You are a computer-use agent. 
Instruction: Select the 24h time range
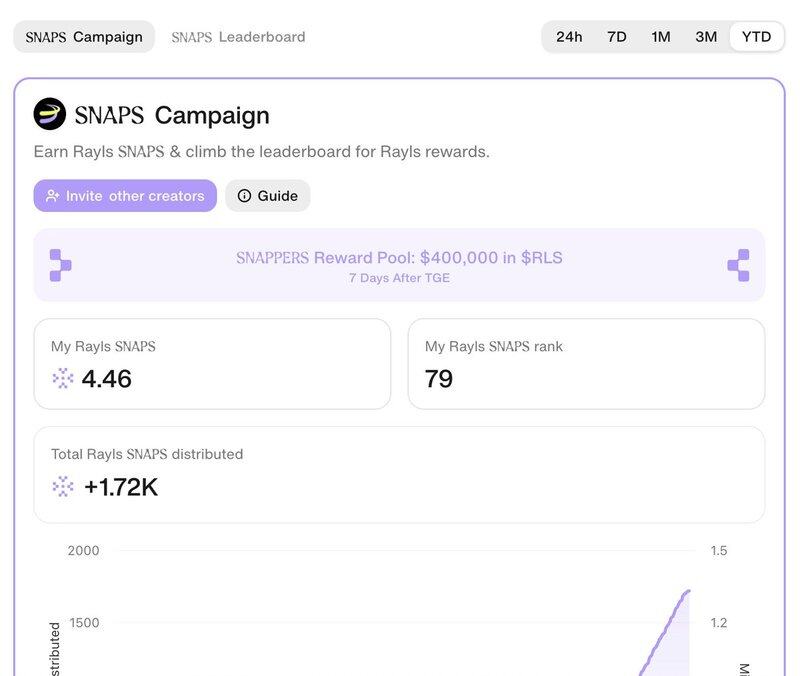[x=569, y=37]
